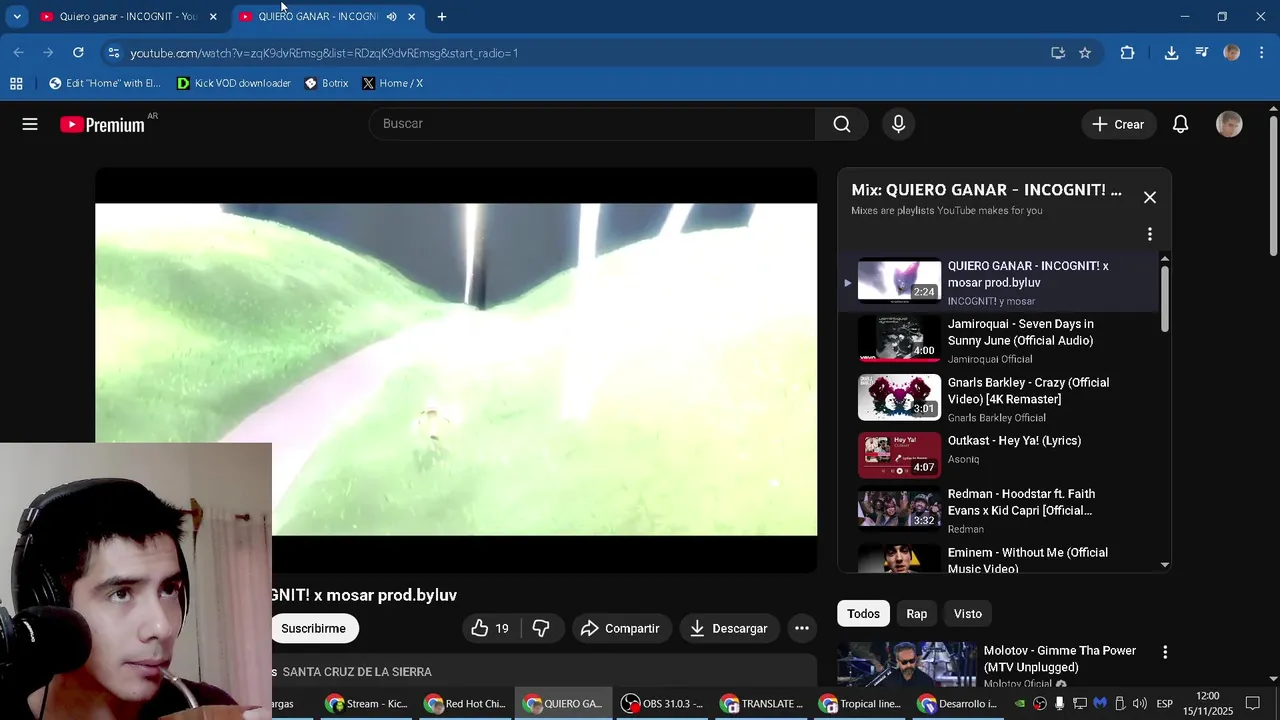The height and width of the screenshot is (720, 1280).
Task: Open the YouTube guide hamburger menu
Action: (30, 124)
